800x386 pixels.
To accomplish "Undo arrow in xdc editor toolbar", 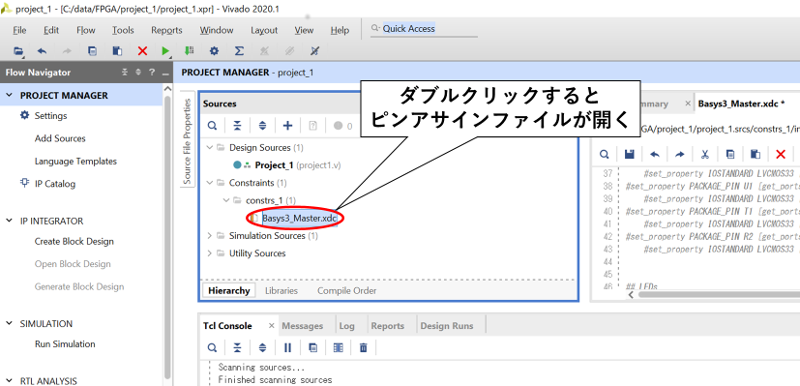I will pos(655,154).
